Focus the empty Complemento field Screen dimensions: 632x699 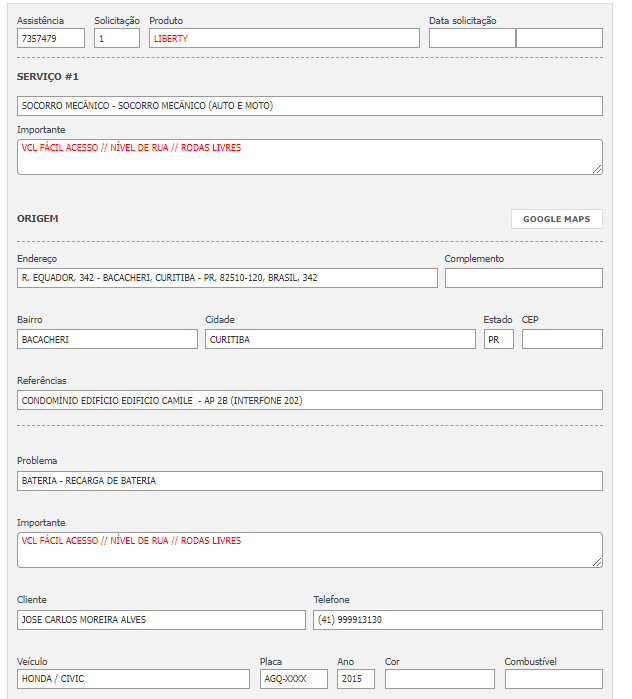(523, 278)
